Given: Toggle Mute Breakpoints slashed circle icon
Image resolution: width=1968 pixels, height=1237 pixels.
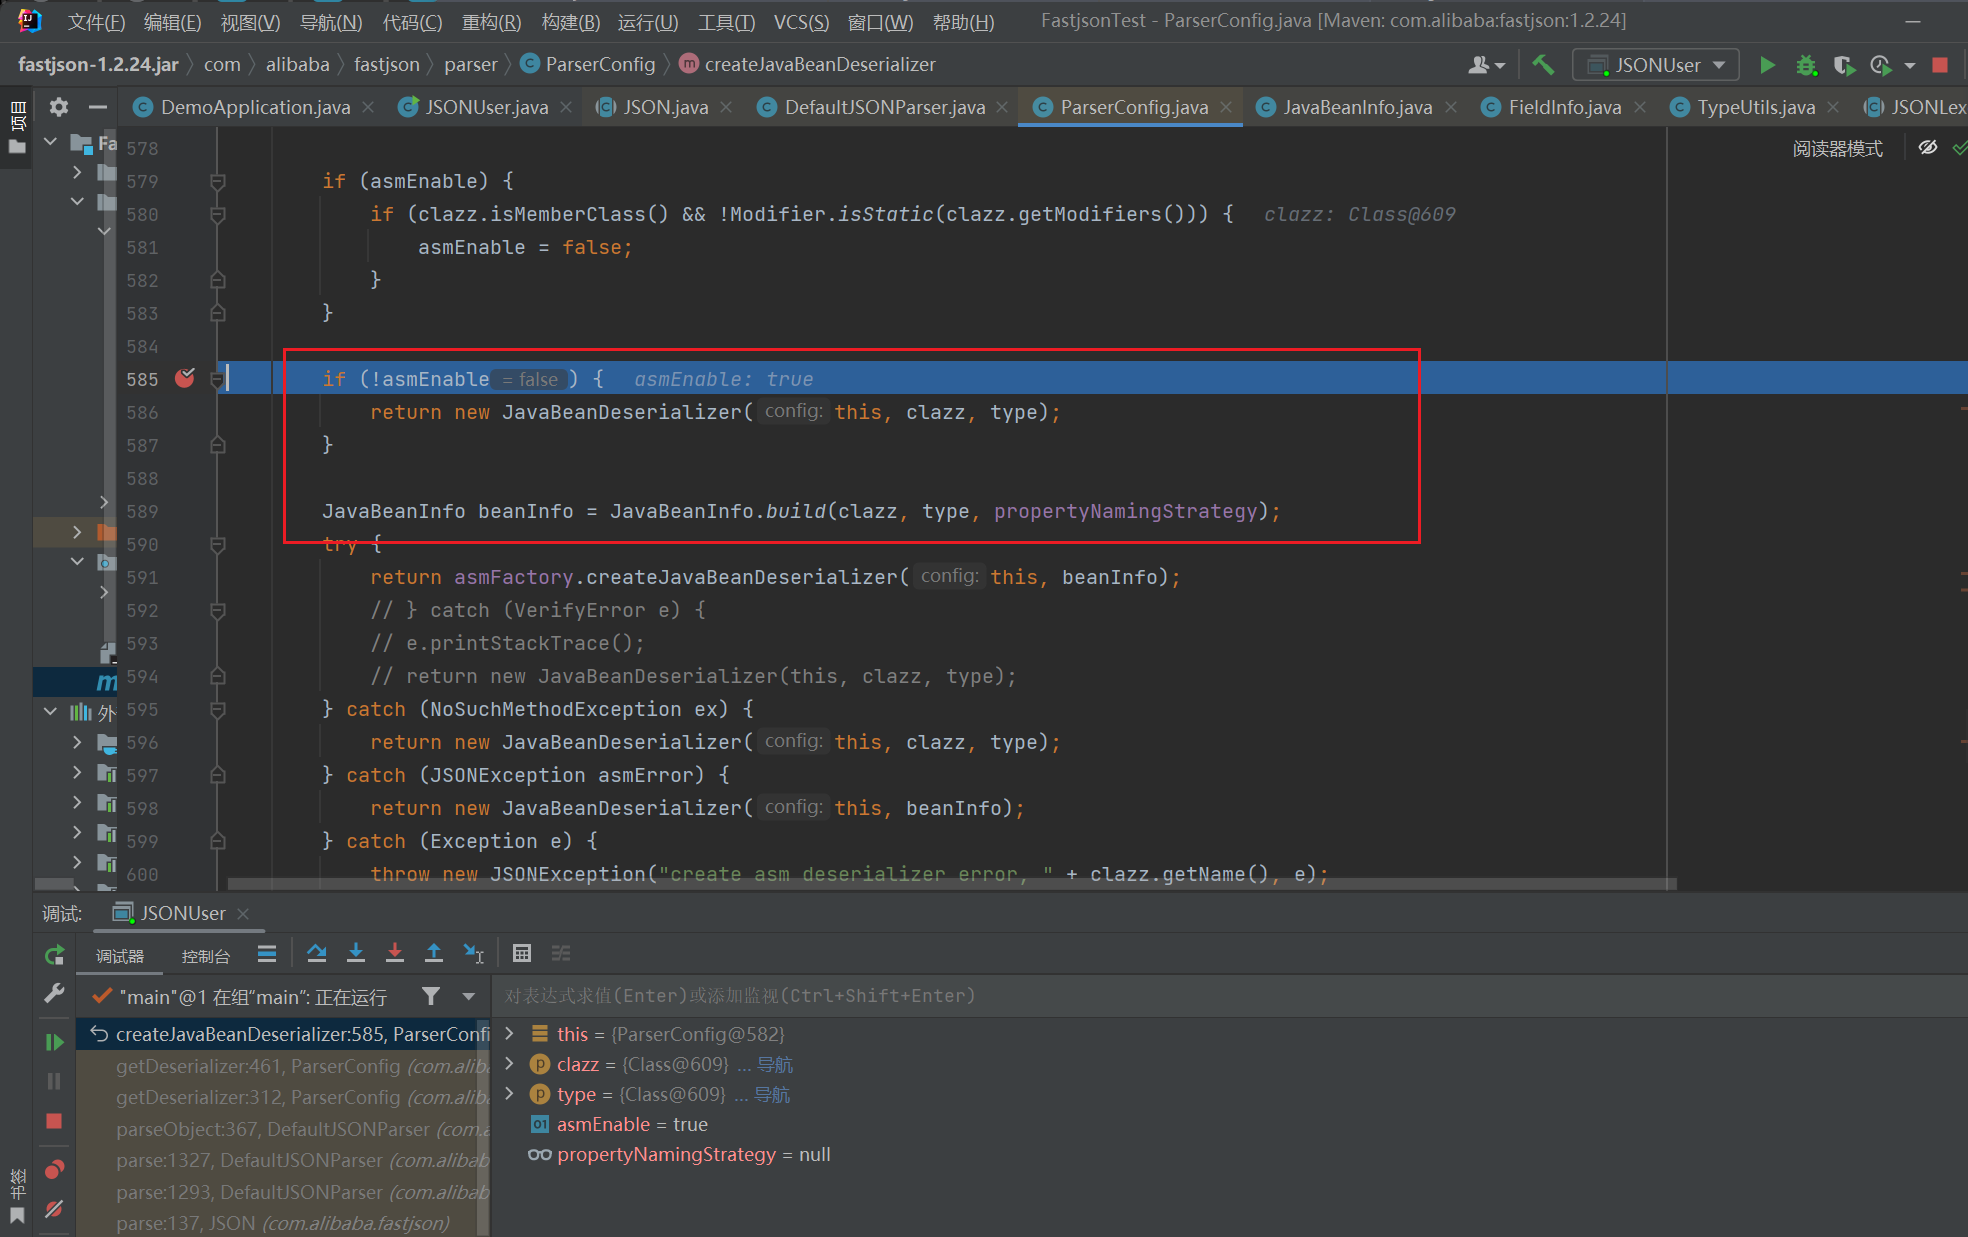Looking at the screenshot, I should pos(54,1209).
